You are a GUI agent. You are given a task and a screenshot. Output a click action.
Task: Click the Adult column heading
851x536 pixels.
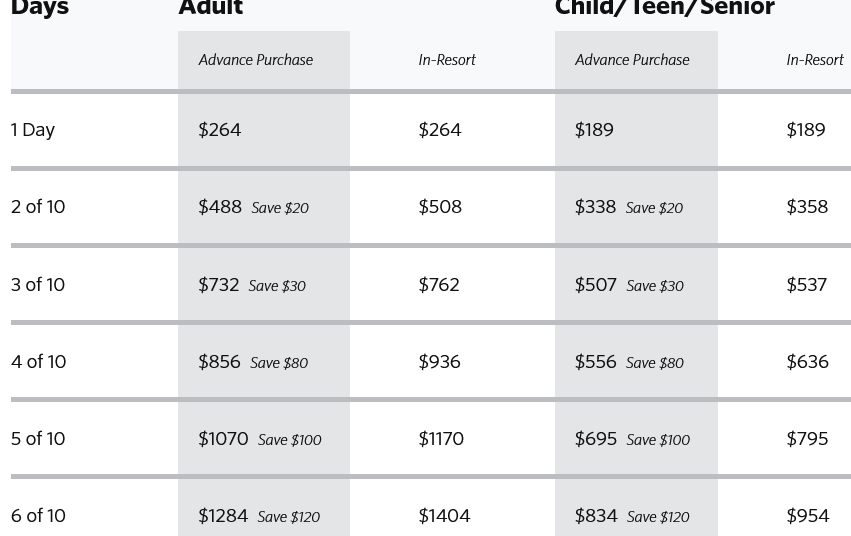click(x=211, y=8)
